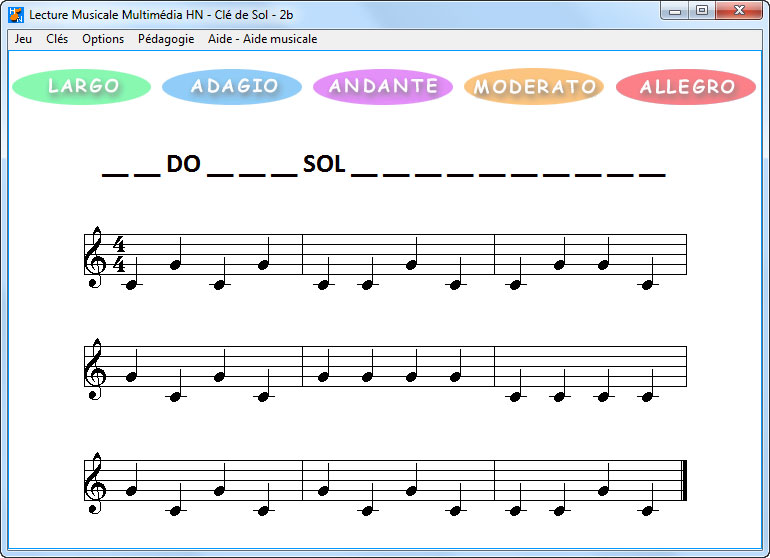
Task: Click the treble clef on third staff
Action: pyautogui.click(x=96, y=483)
